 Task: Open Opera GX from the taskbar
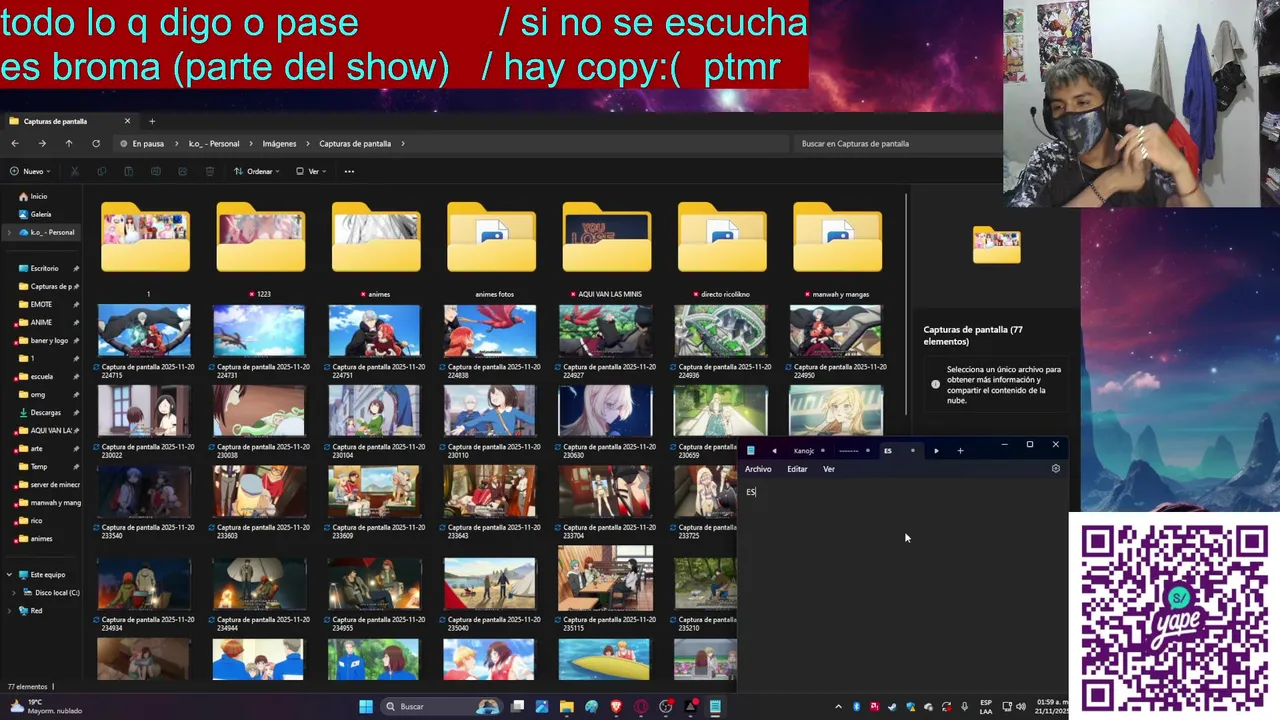click(641, 706)
